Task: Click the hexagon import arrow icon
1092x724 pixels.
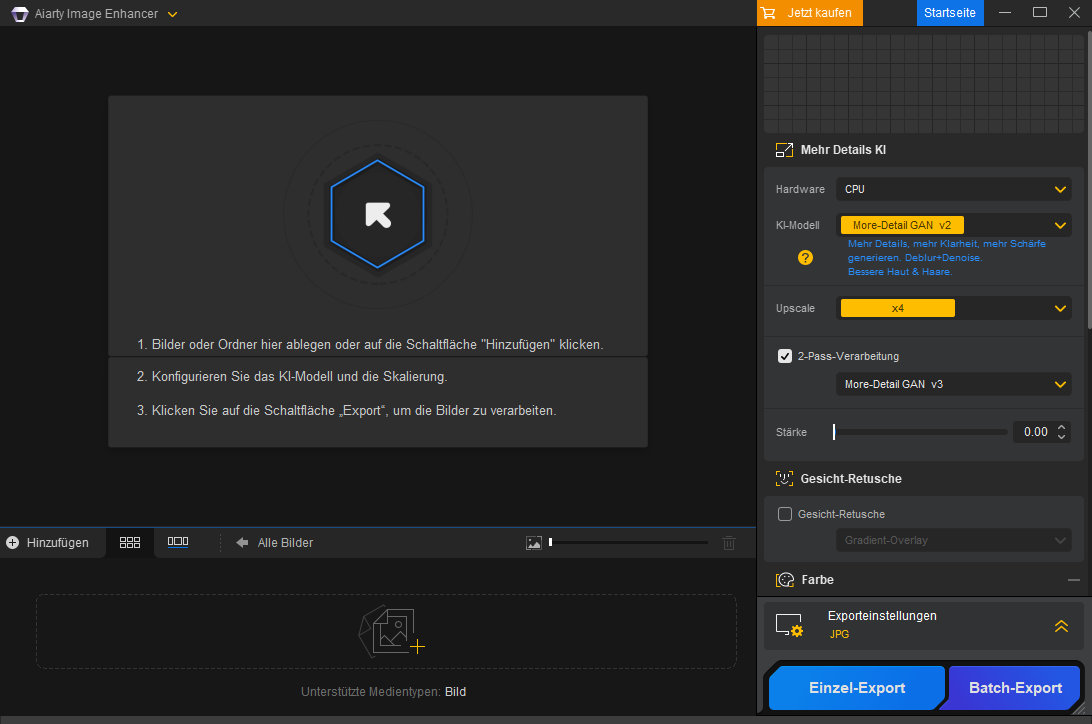Action: pos(377,214)
